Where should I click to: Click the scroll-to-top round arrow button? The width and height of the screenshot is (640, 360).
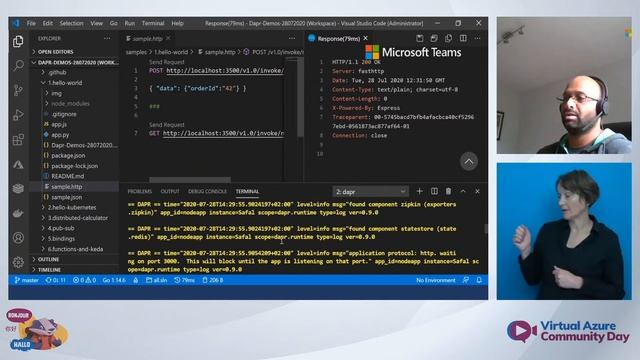pos(469,161)
